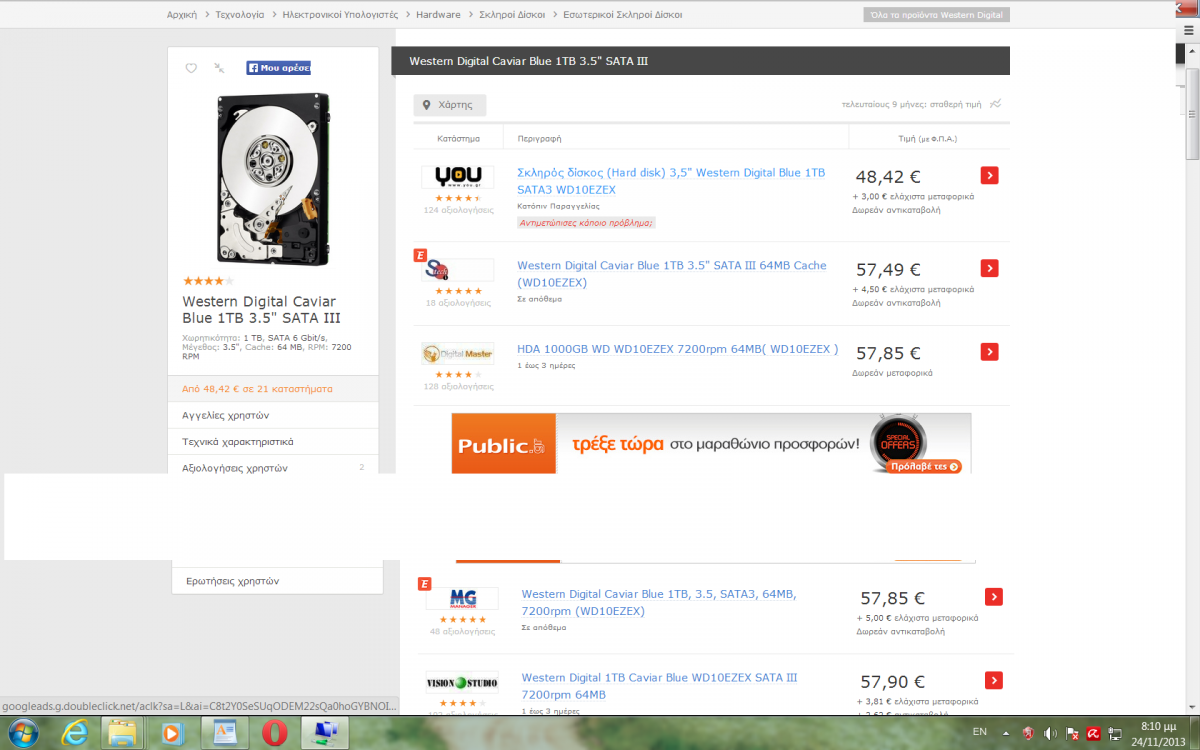The width and height of the screenshot is (1200, 750).
Task: Open volume speaker tray icon
Action: tap(1050, 734)
